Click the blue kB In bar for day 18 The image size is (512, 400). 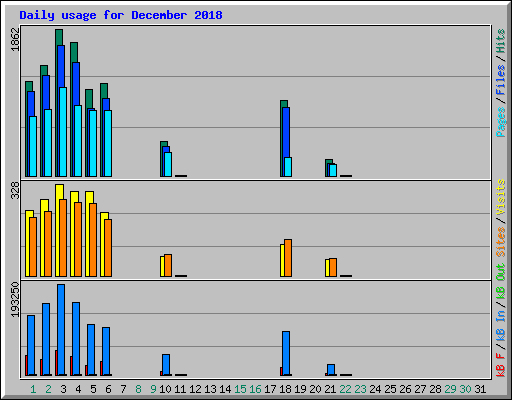(286, 353)
